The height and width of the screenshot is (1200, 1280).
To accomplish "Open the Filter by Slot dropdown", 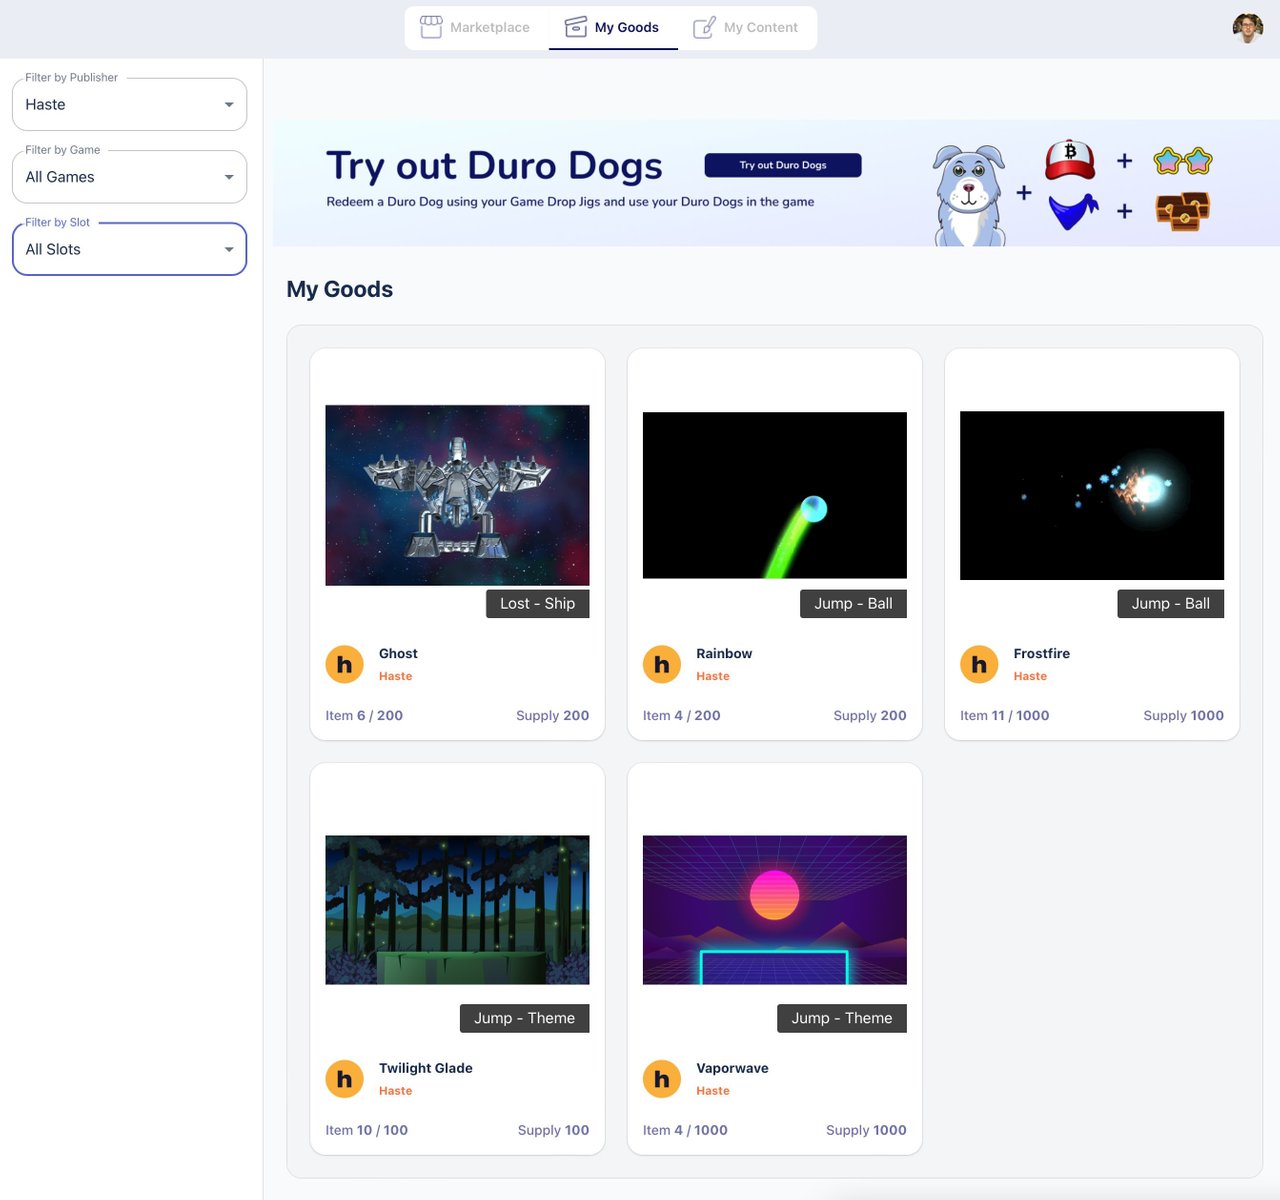I will pyautogui.click(x=129, y=249).
